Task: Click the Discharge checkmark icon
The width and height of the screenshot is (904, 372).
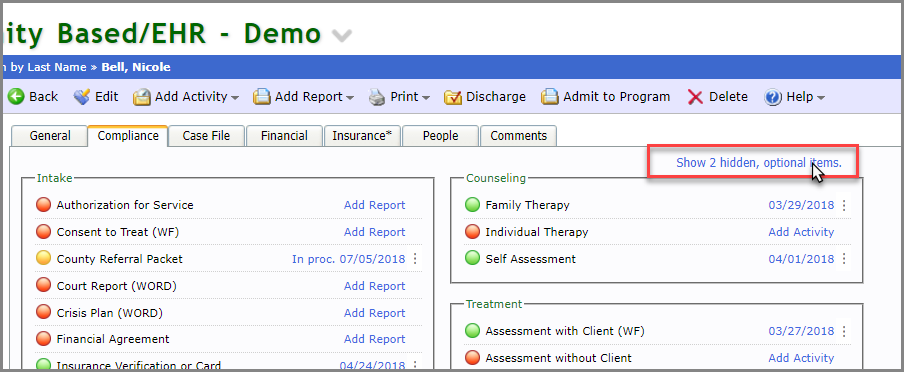Action: (453, 97)
